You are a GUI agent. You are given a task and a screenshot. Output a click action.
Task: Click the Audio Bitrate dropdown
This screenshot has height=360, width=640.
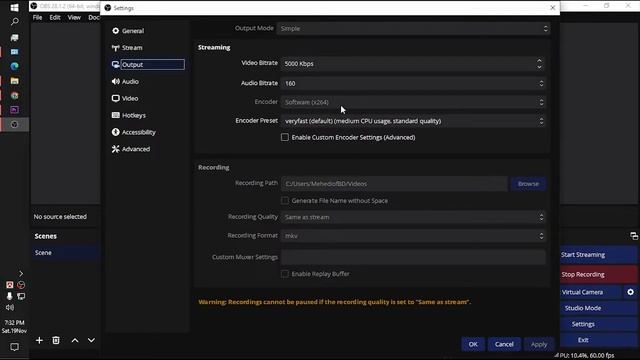click(413, 83)
